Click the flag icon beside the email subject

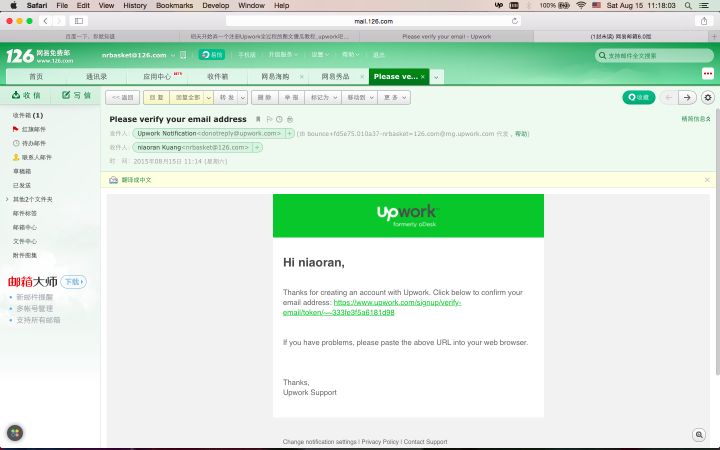pos(269,119)
